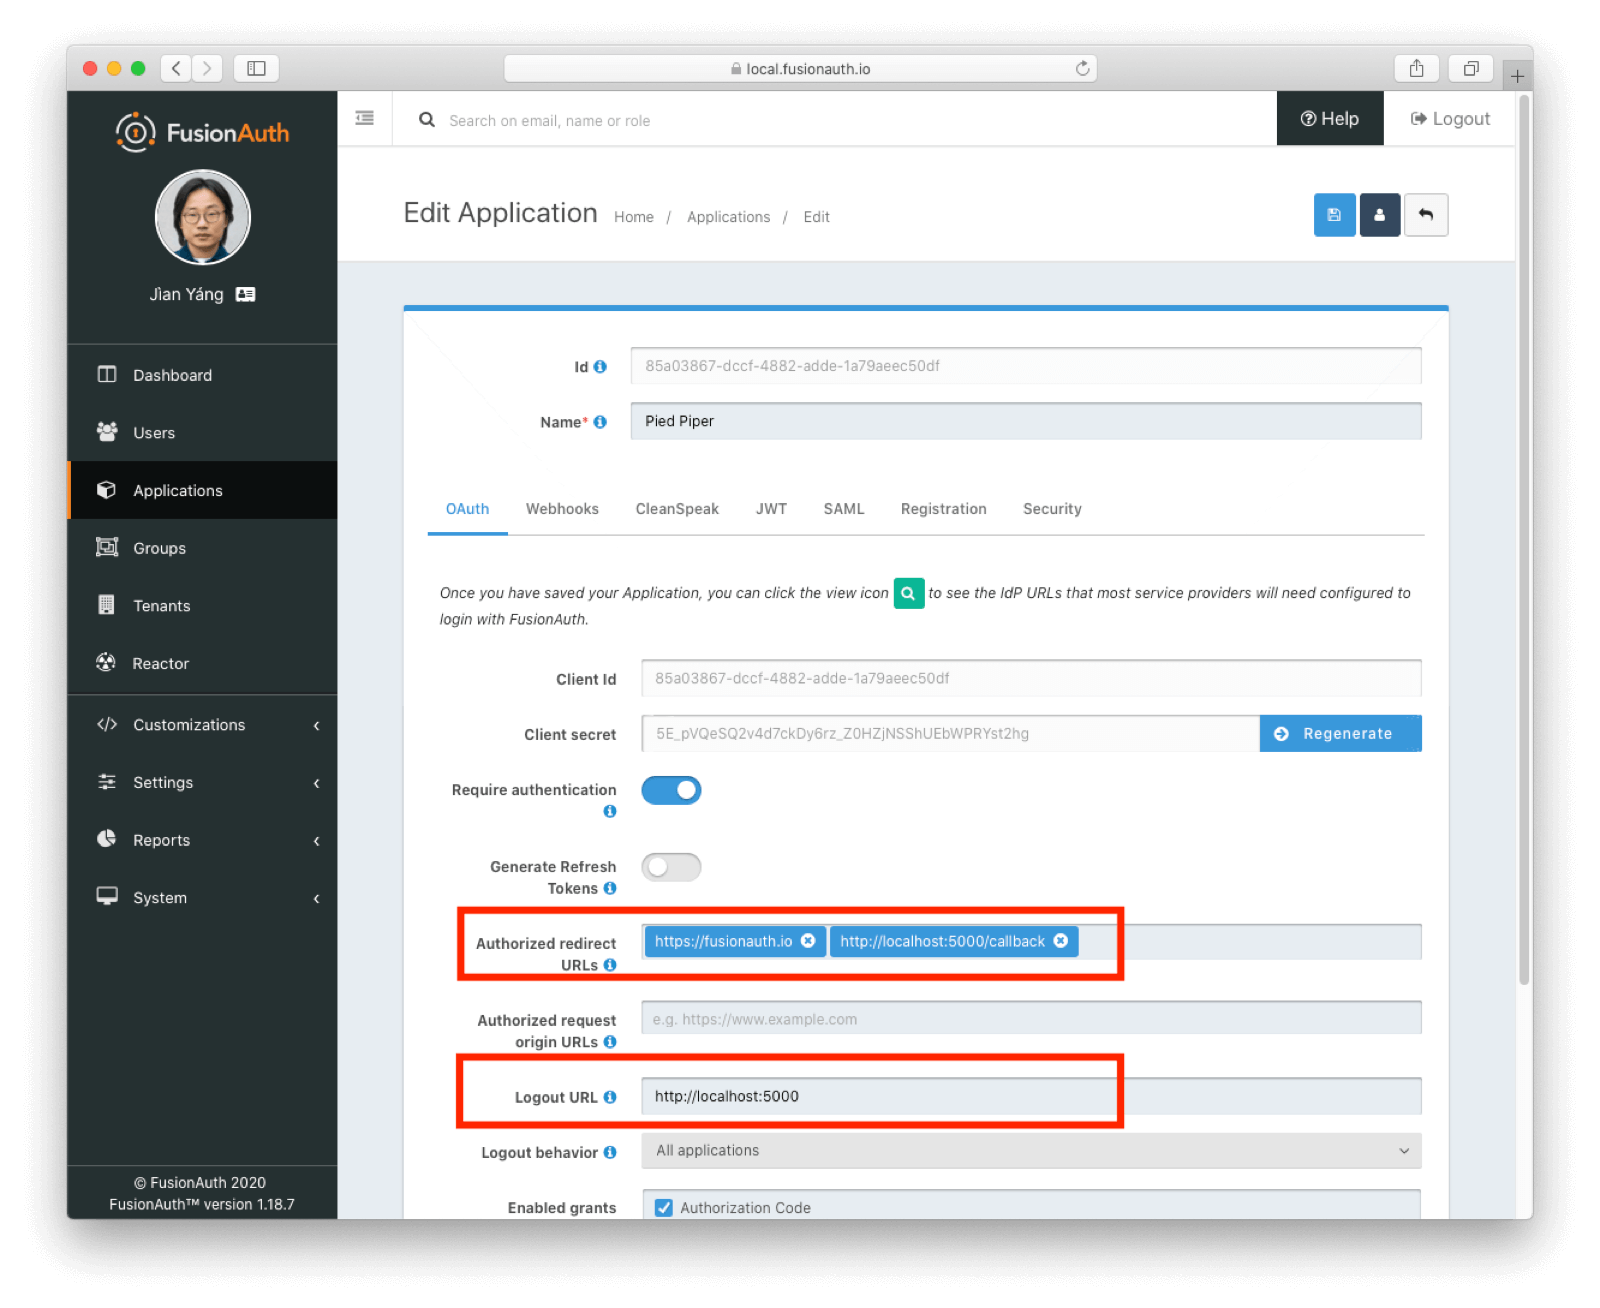
Task: Remove the https://fusionauth.io redirect URL
Action: tap(808, 941)
